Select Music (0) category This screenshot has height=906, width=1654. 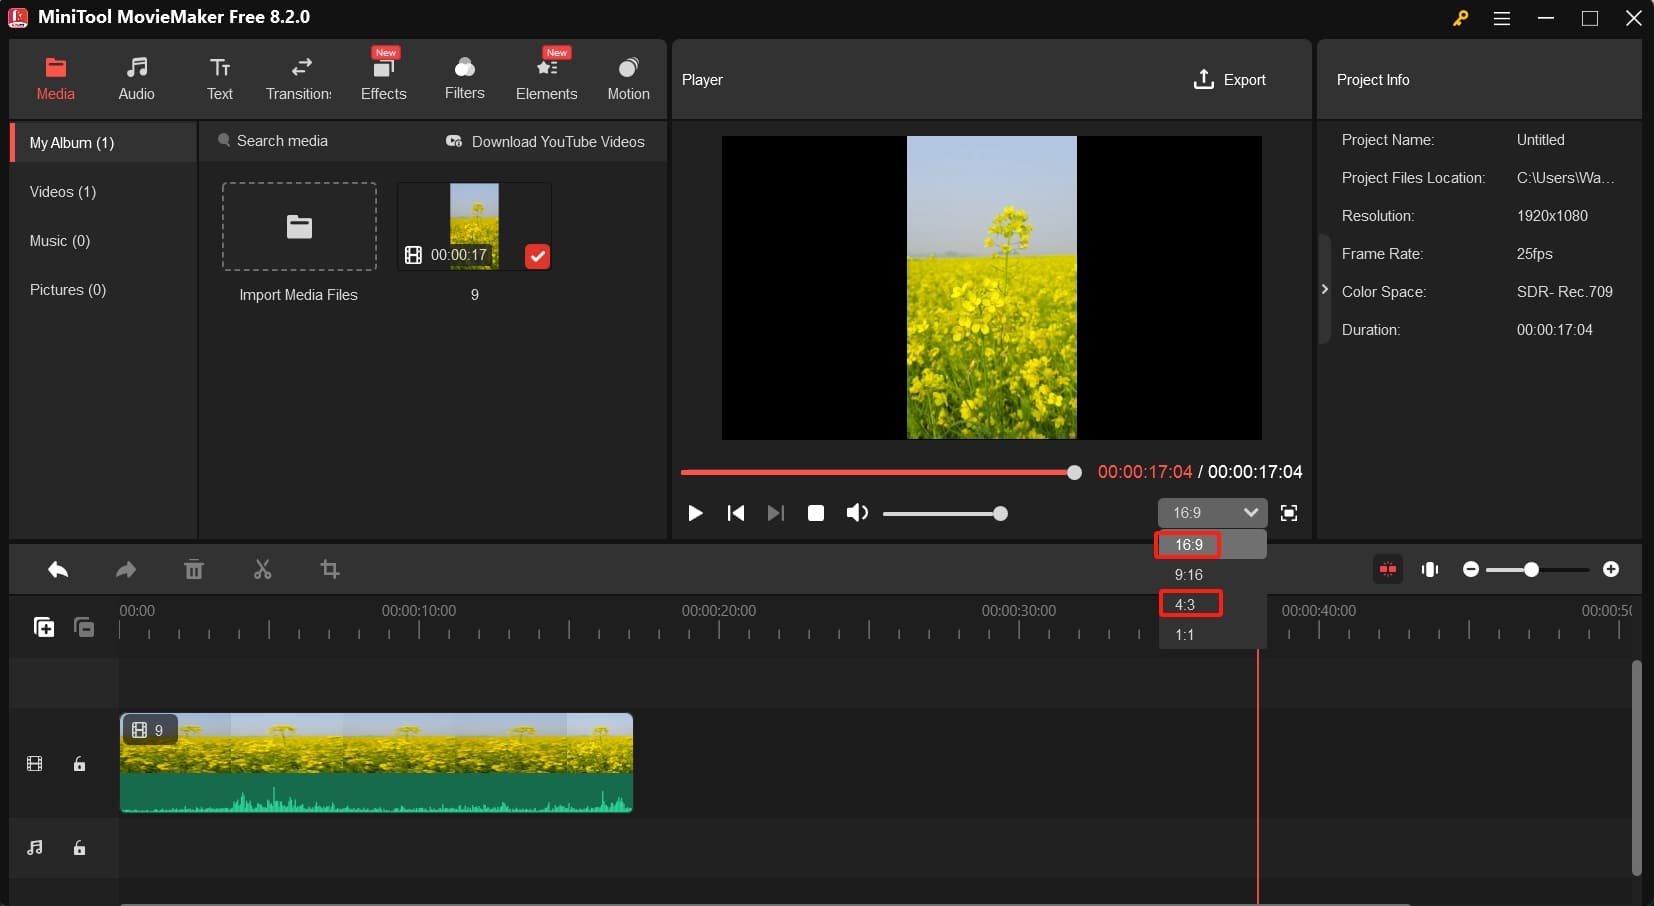60,241
